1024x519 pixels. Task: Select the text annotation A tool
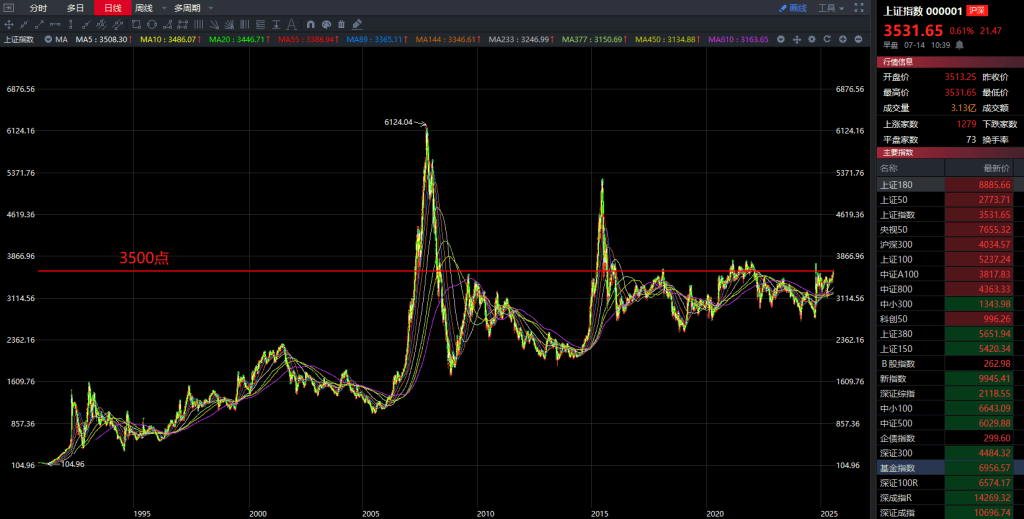[x=291, y=24]
